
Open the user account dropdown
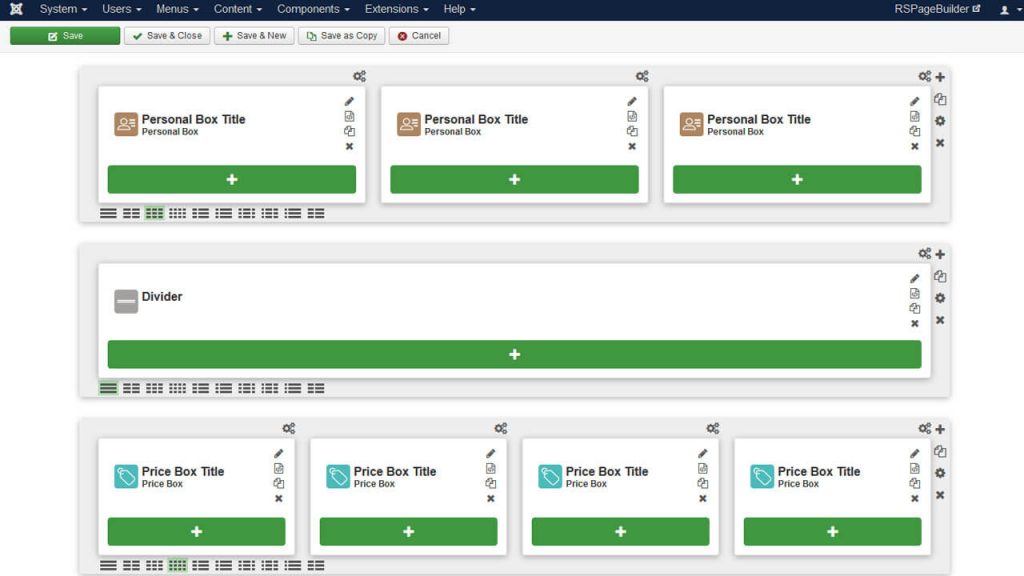coord(1007,10)
